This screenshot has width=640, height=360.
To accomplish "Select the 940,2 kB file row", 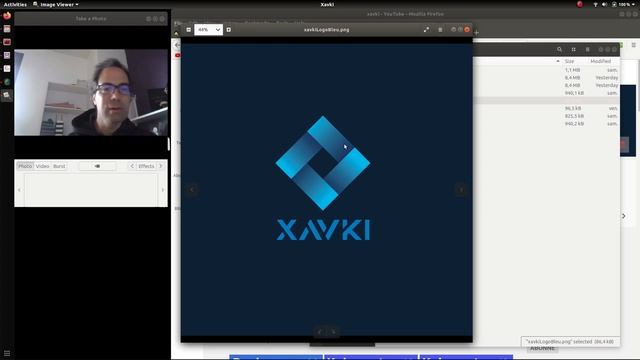I will point(546,124).
